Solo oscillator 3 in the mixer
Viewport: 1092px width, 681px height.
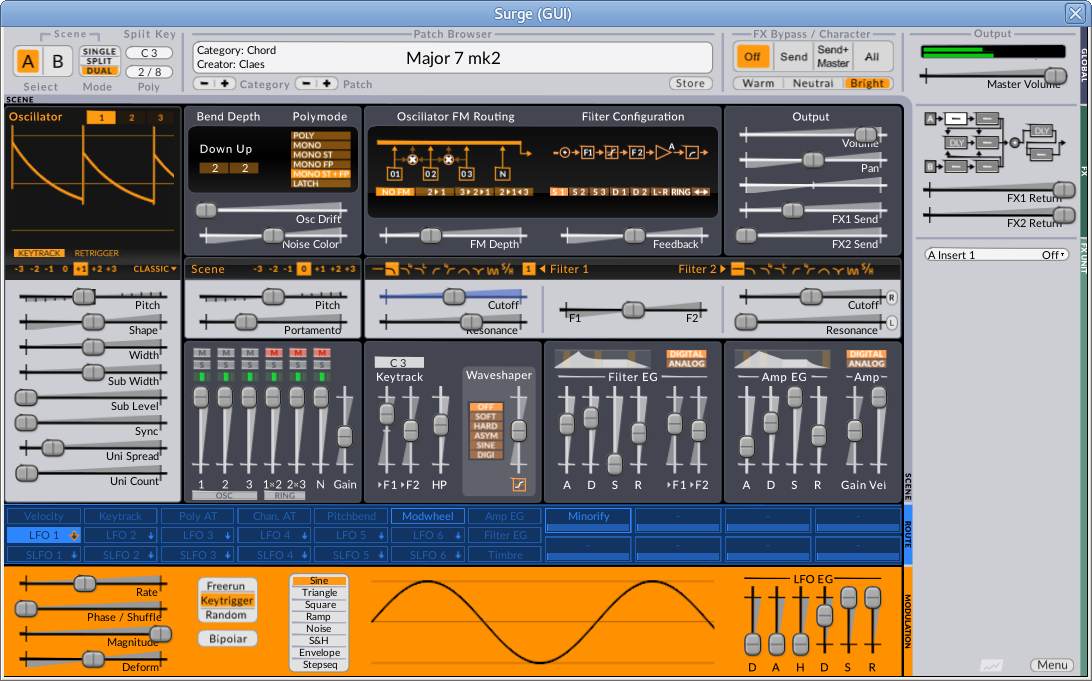click(x=249, y=365)
